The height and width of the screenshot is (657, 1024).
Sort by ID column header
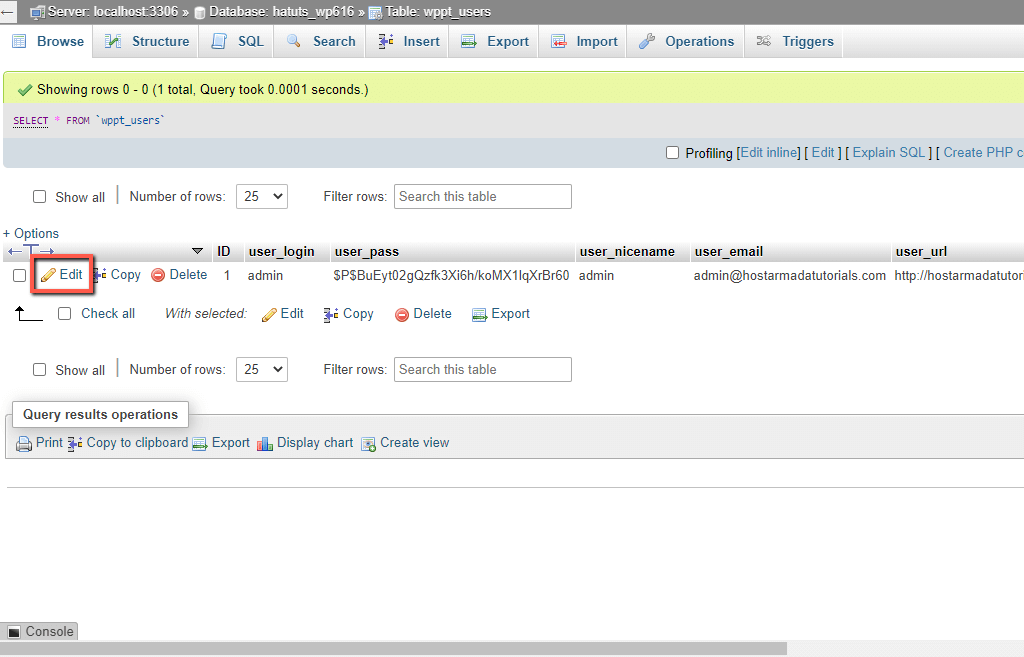click(223, 251)
